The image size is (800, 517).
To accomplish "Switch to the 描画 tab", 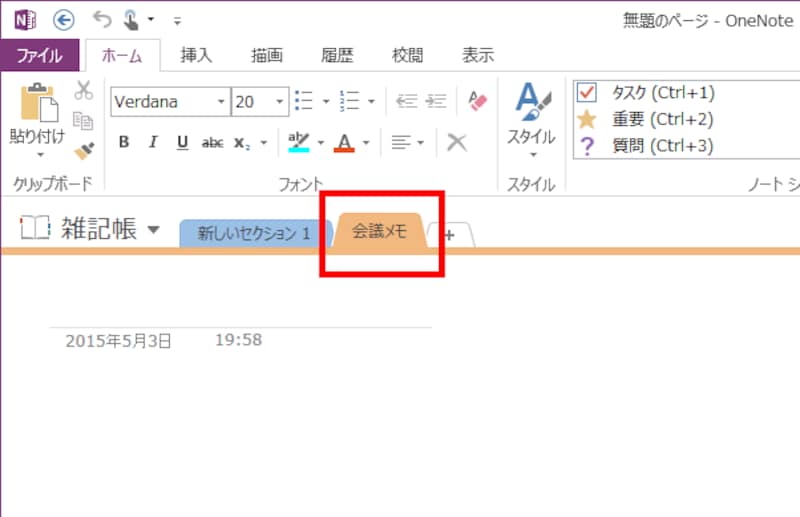I will tap(267, 55).
